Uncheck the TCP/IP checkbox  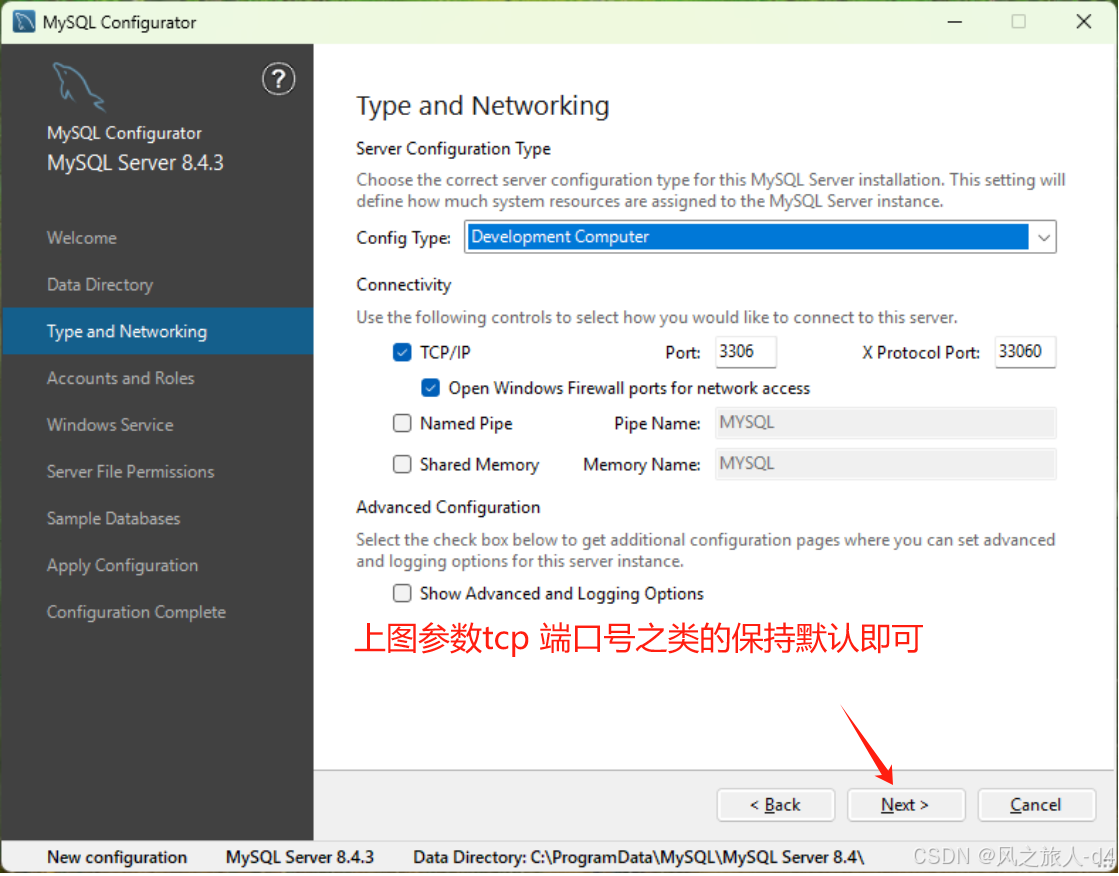[402, 353]
